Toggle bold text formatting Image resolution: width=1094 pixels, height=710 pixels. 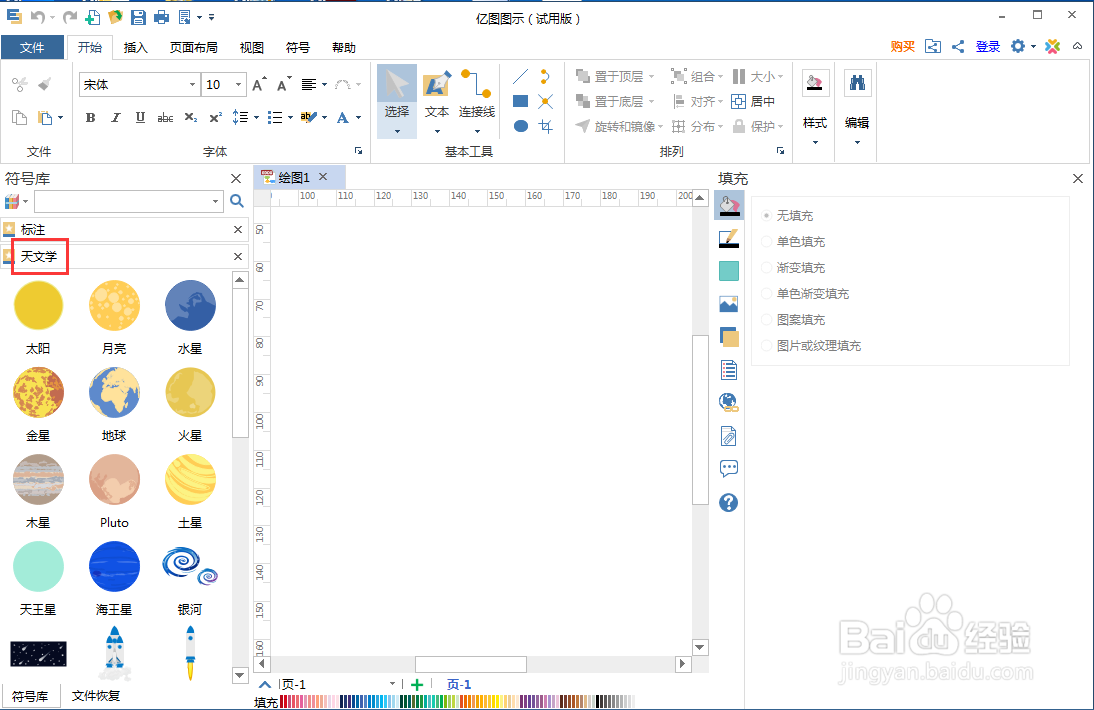pyautogui.click(x=90, y=117)
